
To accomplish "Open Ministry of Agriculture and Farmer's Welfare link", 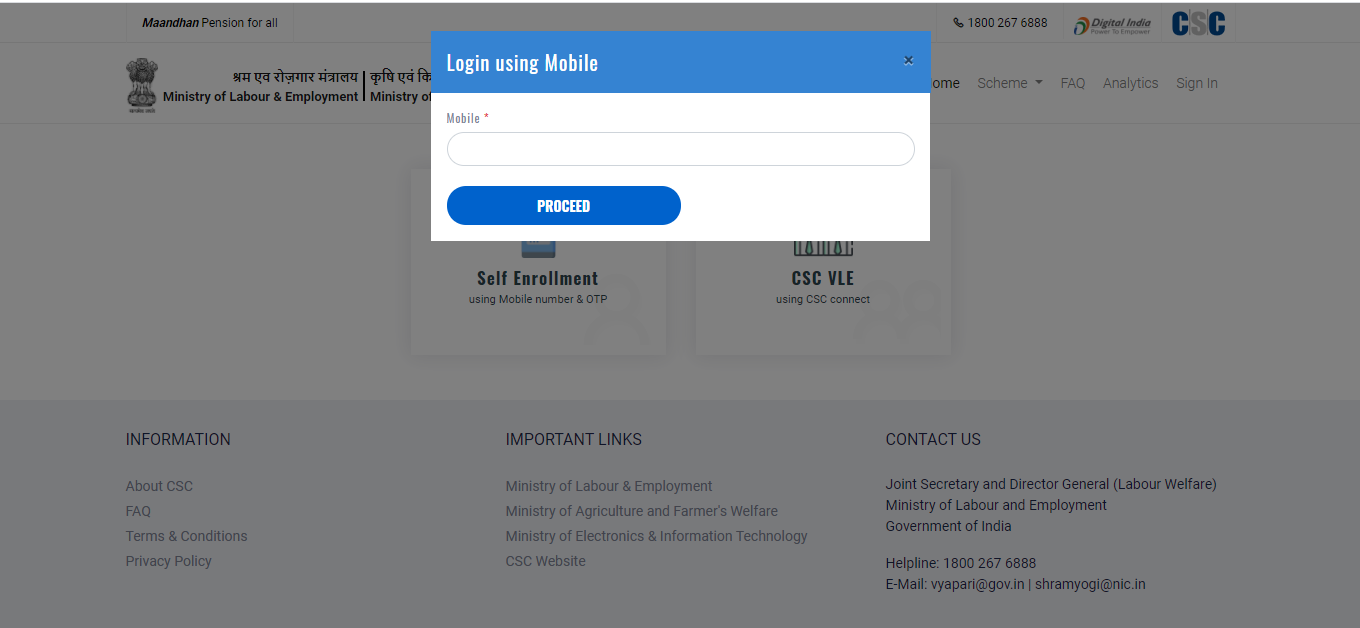I will (x=641, y=511).
